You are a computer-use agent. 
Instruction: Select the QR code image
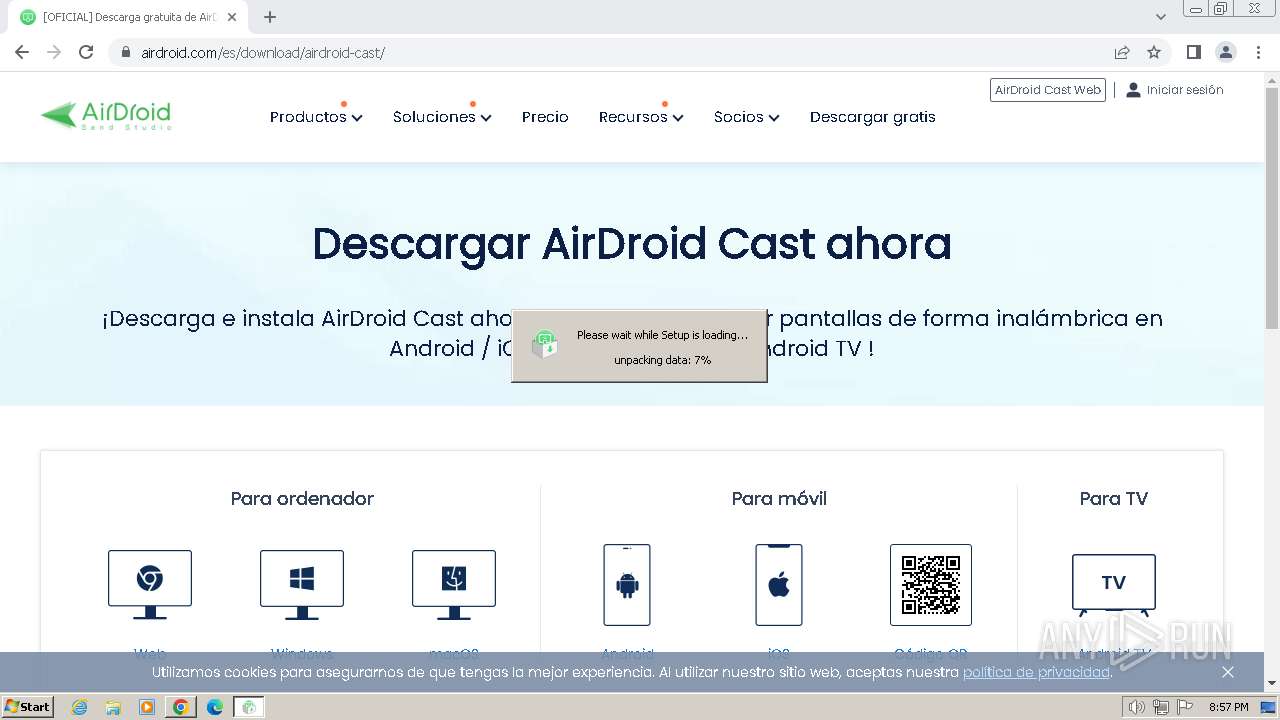931,585
